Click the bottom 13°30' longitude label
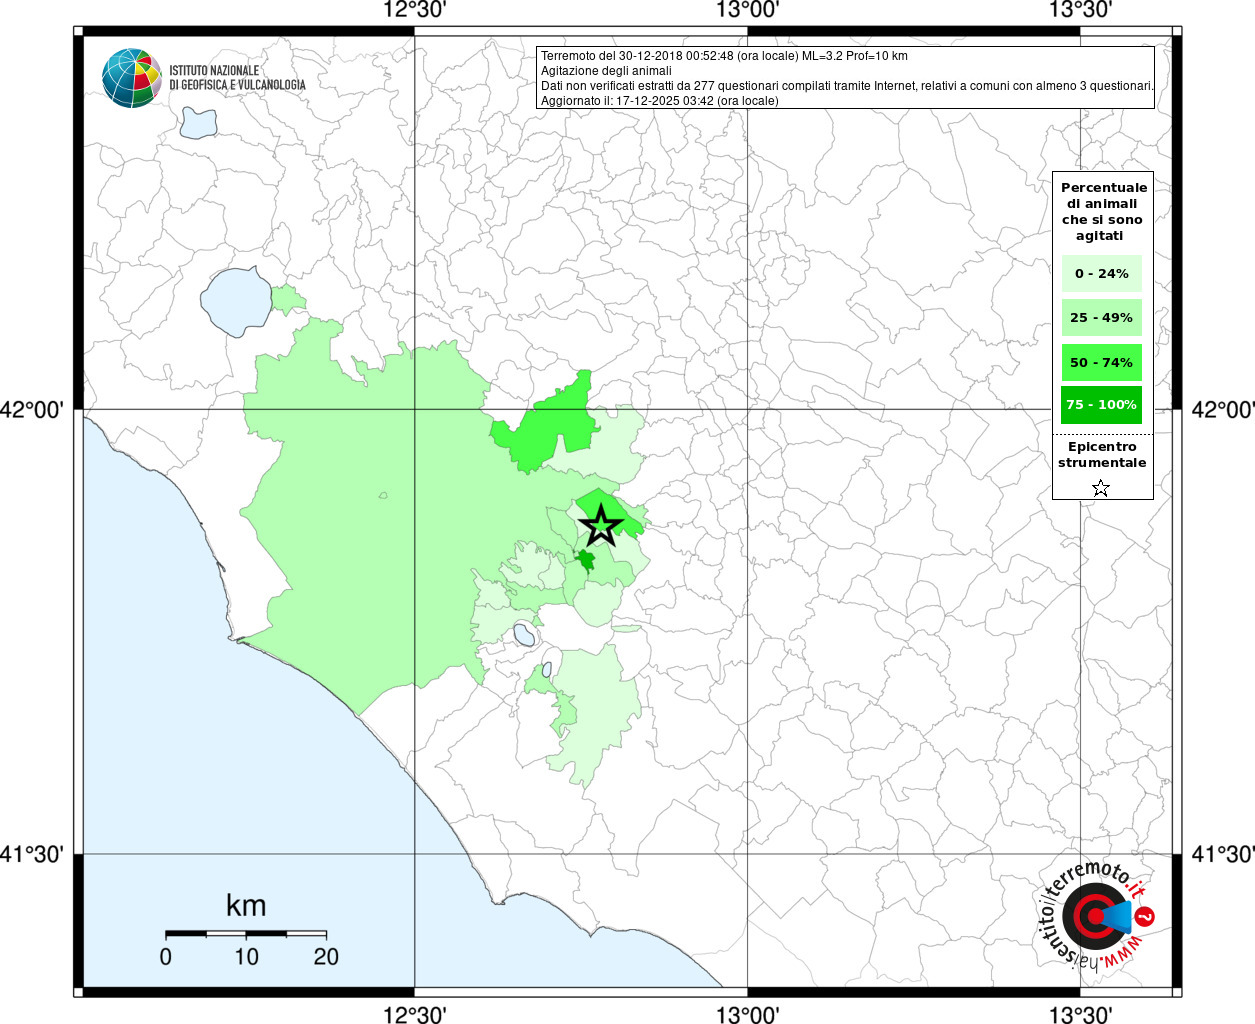The image size is (1255, 1024). [1080, 1013]
